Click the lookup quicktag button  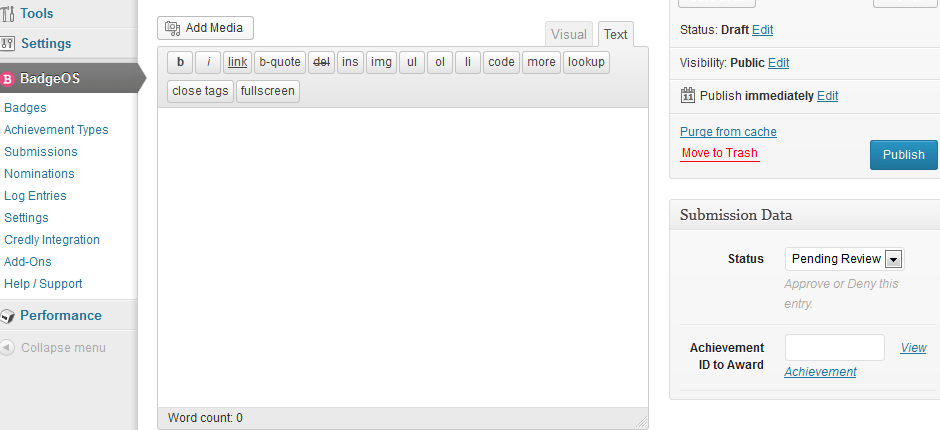pos(586,62)
